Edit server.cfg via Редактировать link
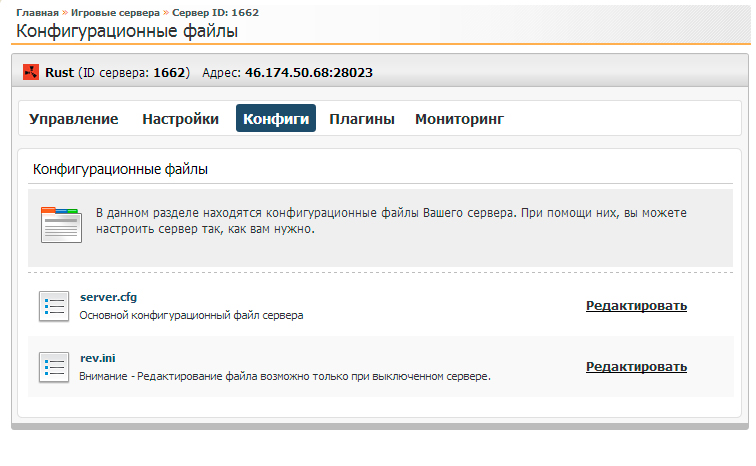 [x=636, y=306]
